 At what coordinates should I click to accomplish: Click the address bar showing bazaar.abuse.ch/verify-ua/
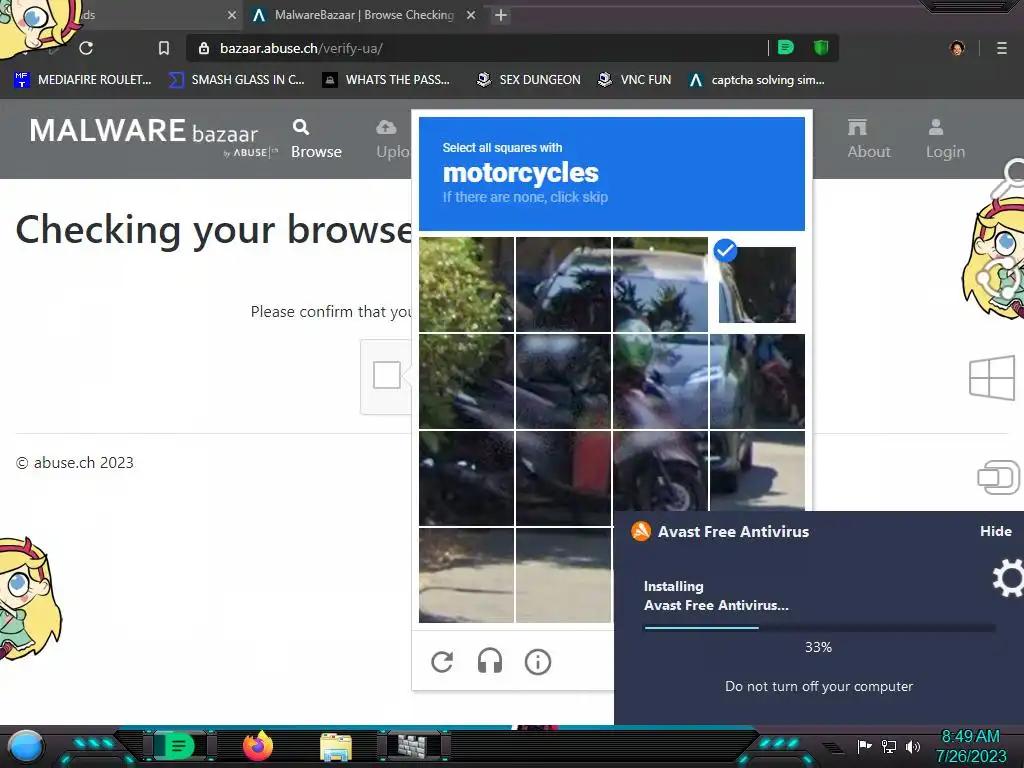477,48
